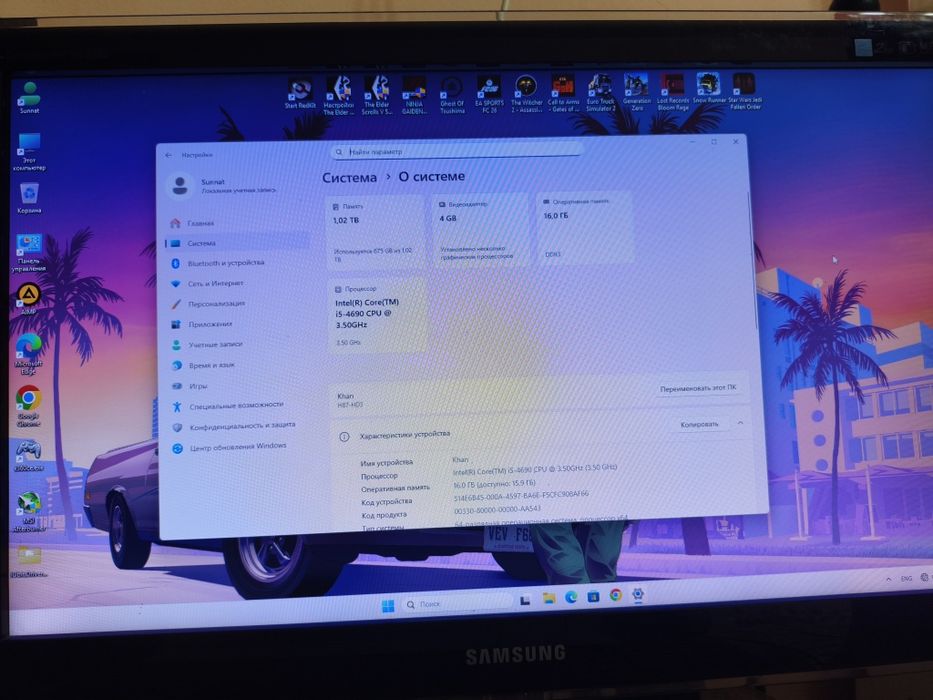Click the taskbar Поиск search box

coord(456,603)
